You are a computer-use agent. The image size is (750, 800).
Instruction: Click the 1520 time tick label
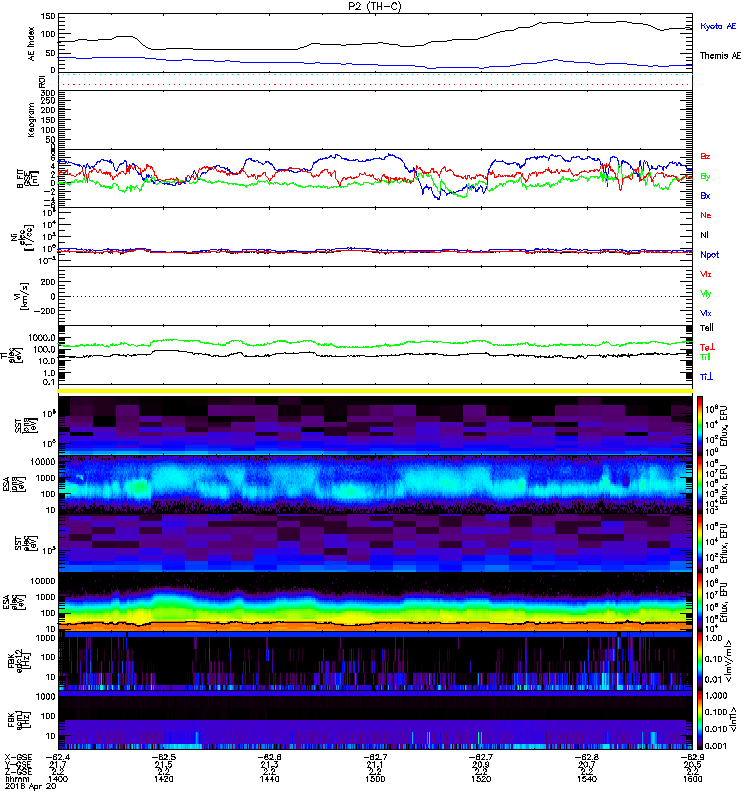pyautogui.click(x=481, y=779)
